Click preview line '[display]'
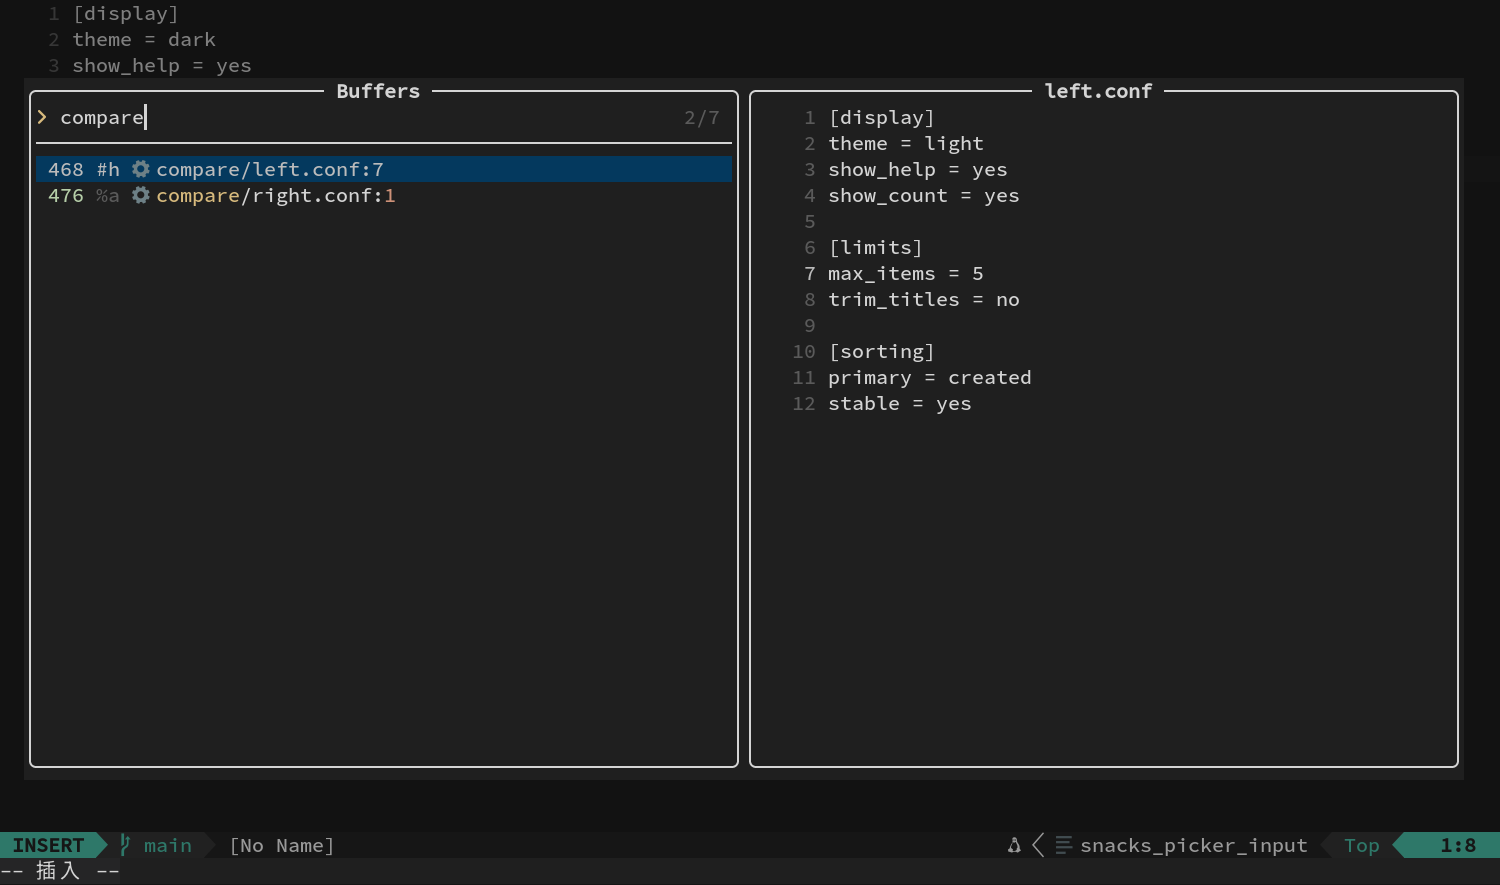Screen dimensions: 1500x885 [881, 117]
